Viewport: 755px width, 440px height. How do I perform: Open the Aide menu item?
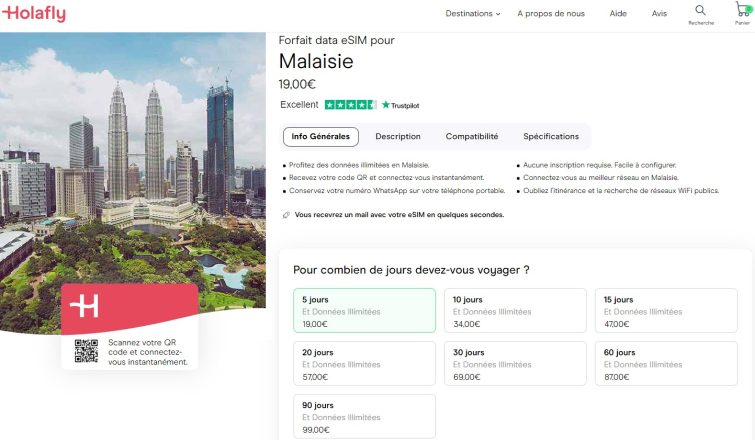coord(618,13)
